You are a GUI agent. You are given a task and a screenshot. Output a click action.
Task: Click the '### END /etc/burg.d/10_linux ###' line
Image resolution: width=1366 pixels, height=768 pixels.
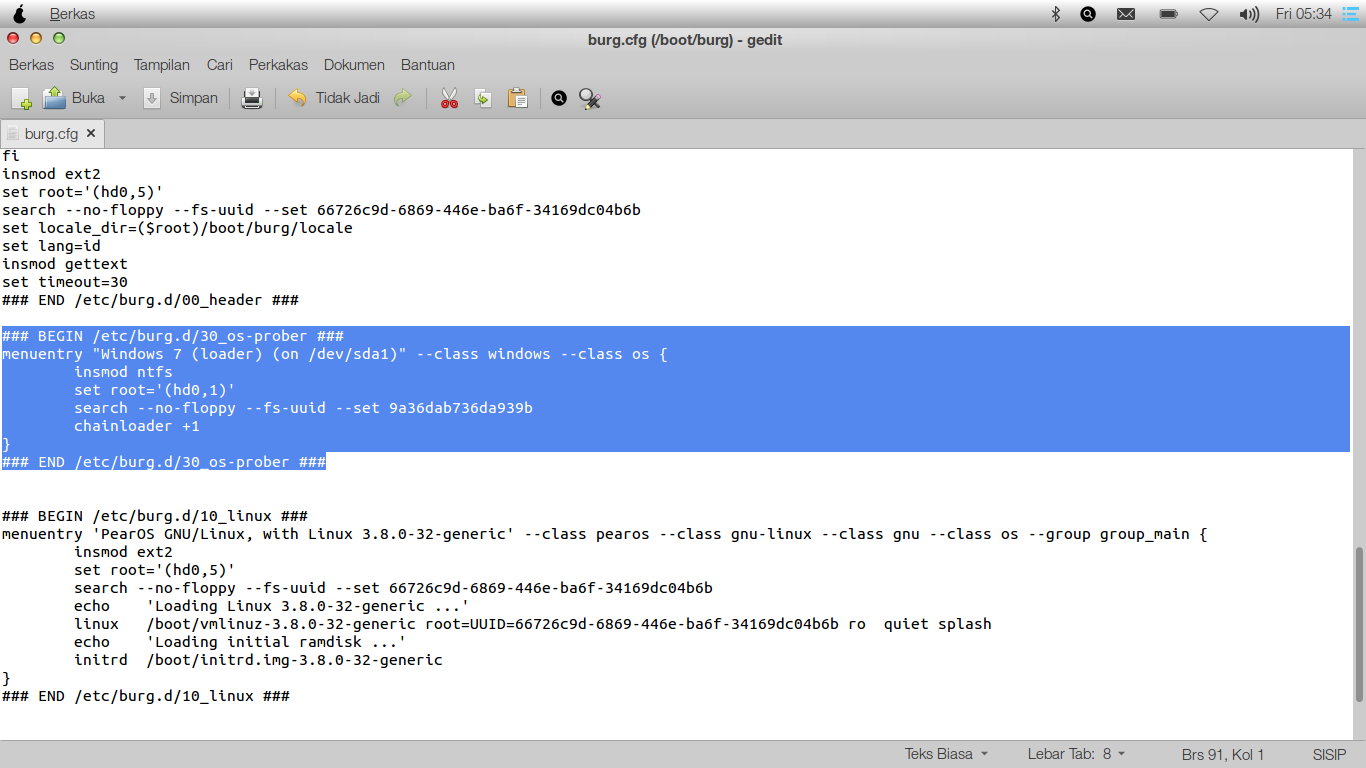146,696
